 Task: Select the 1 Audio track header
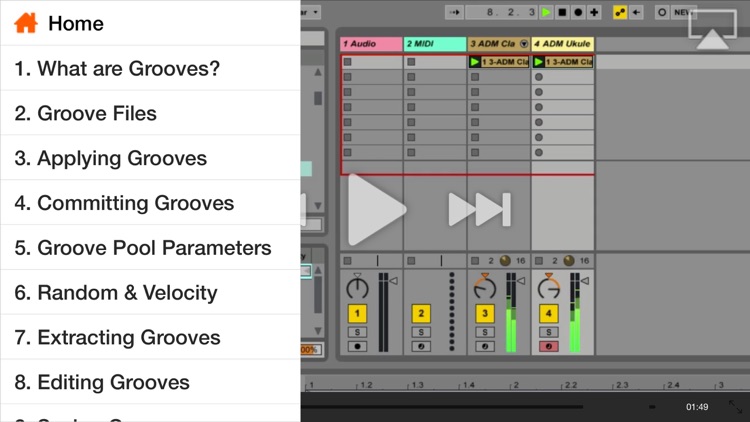pos(371,44)
